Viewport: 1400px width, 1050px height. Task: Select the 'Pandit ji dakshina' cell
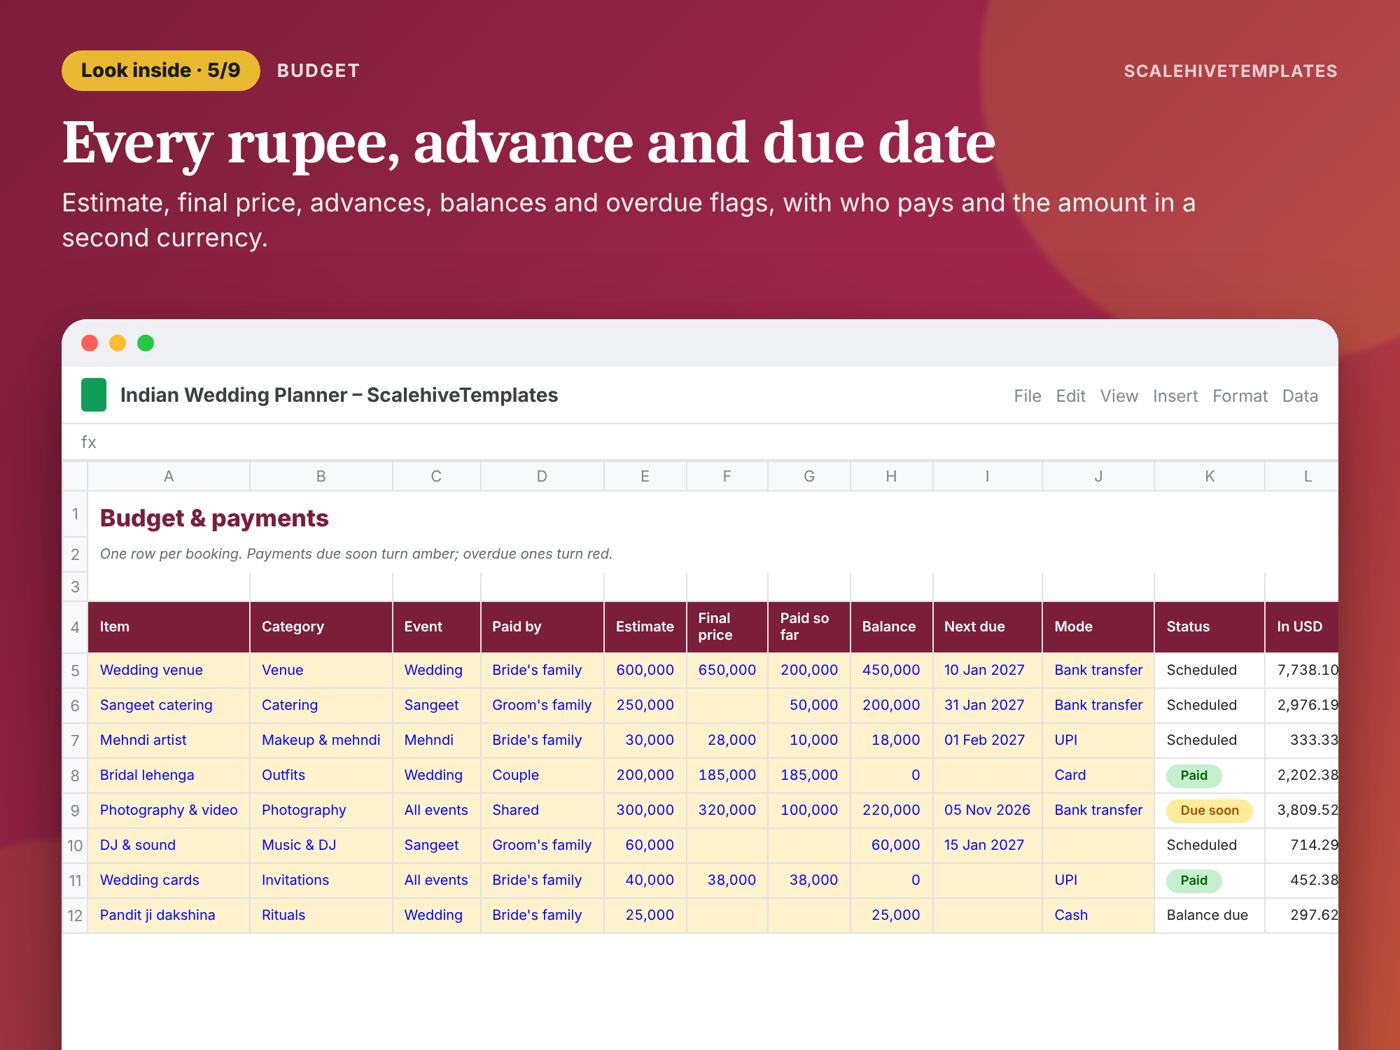[x=169, y=915]
